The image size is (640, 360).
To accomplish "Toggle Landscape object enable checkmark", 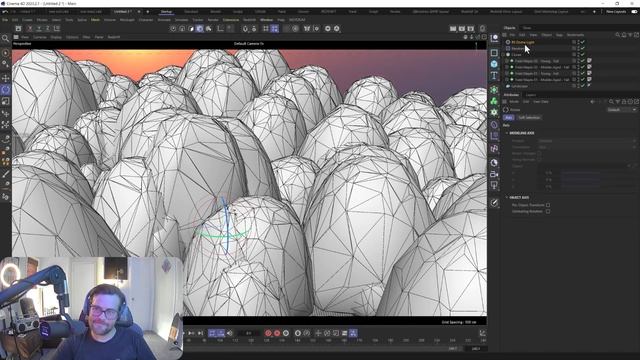I will pyautogui.click(x=583, y=86).
